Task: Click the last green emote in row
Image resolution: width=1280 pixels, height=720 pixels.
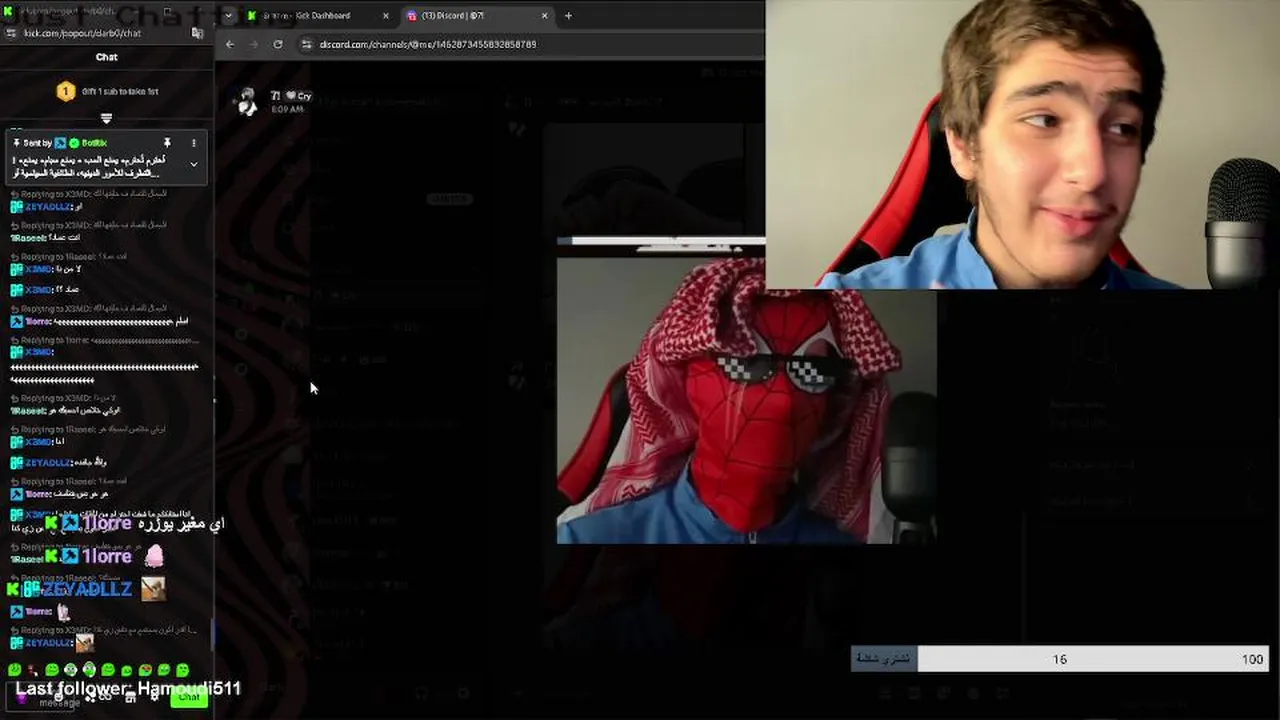Action: (x=183, y=670)
